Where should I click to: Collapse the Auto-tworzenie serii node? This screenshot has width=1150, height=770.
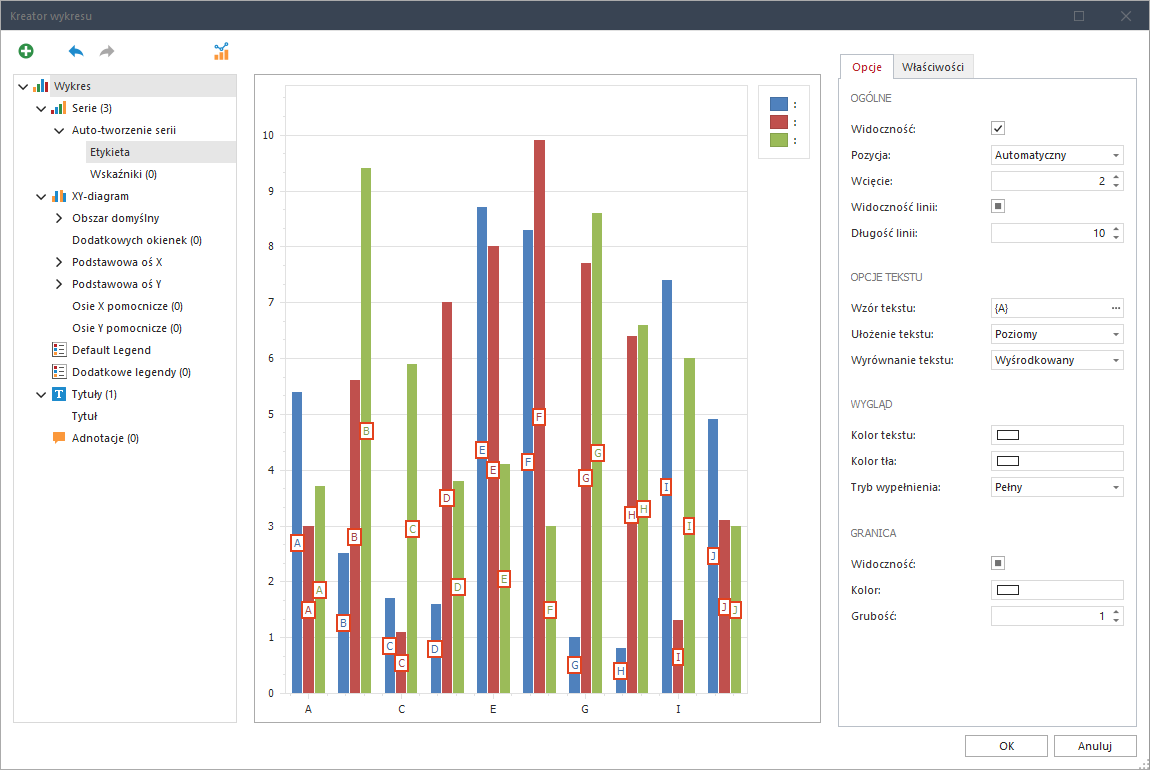point(59,131)
